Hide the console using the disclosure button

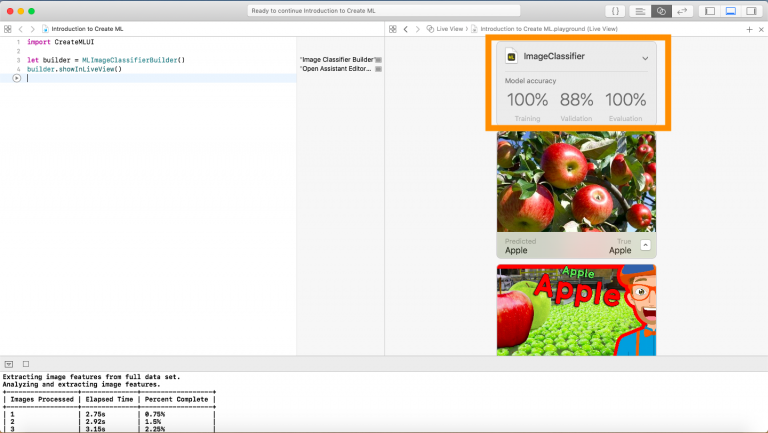9,364
